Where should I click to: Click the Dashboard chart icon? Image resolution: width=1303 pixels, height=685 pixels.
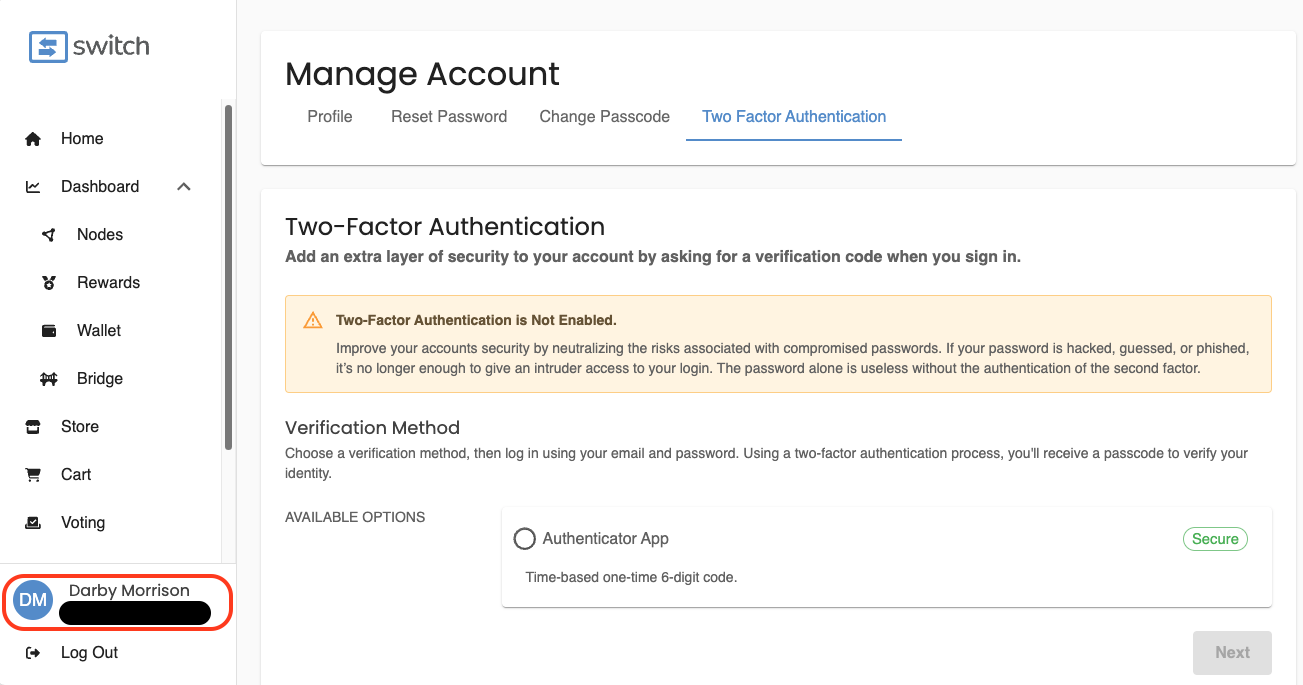33,187
